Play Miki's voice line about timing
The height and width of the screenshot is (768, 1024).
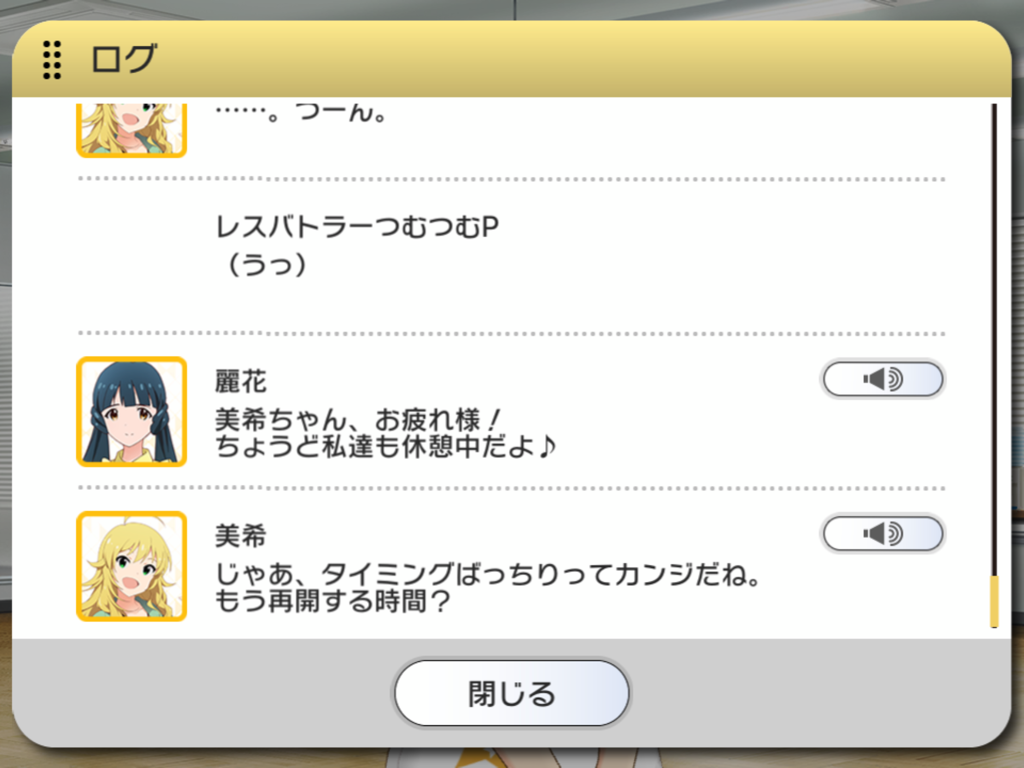pos(882,534)
